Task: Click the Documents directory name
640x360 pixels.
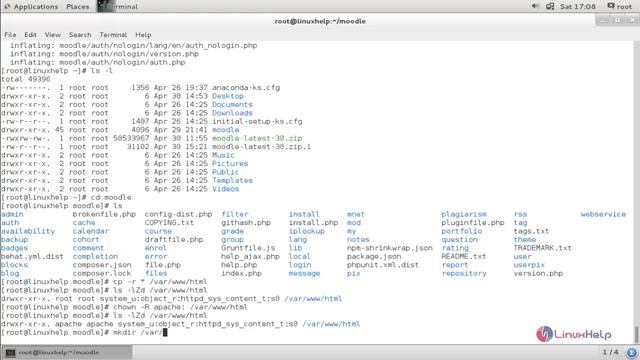Action: click(232, 104)
